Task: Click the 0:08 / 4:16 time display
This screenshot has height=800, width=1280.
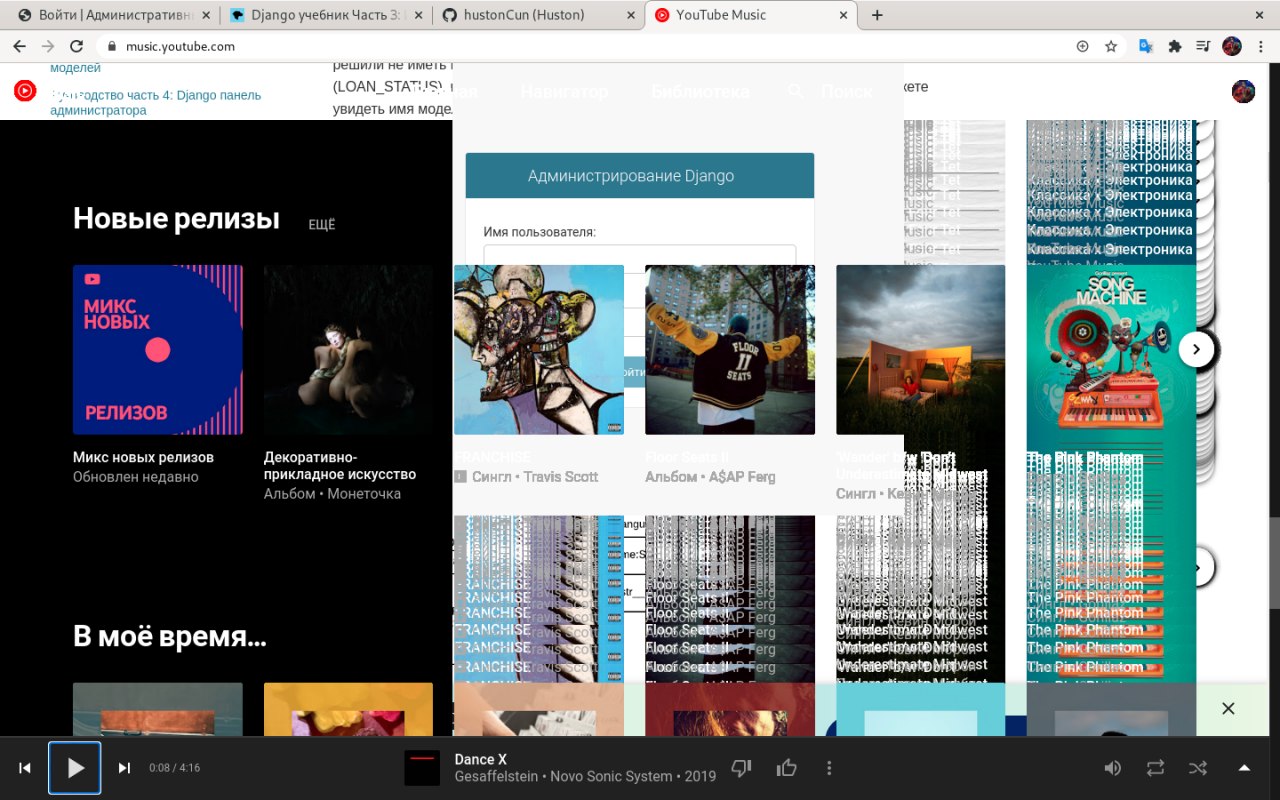Action: click(x=174, y=768)
